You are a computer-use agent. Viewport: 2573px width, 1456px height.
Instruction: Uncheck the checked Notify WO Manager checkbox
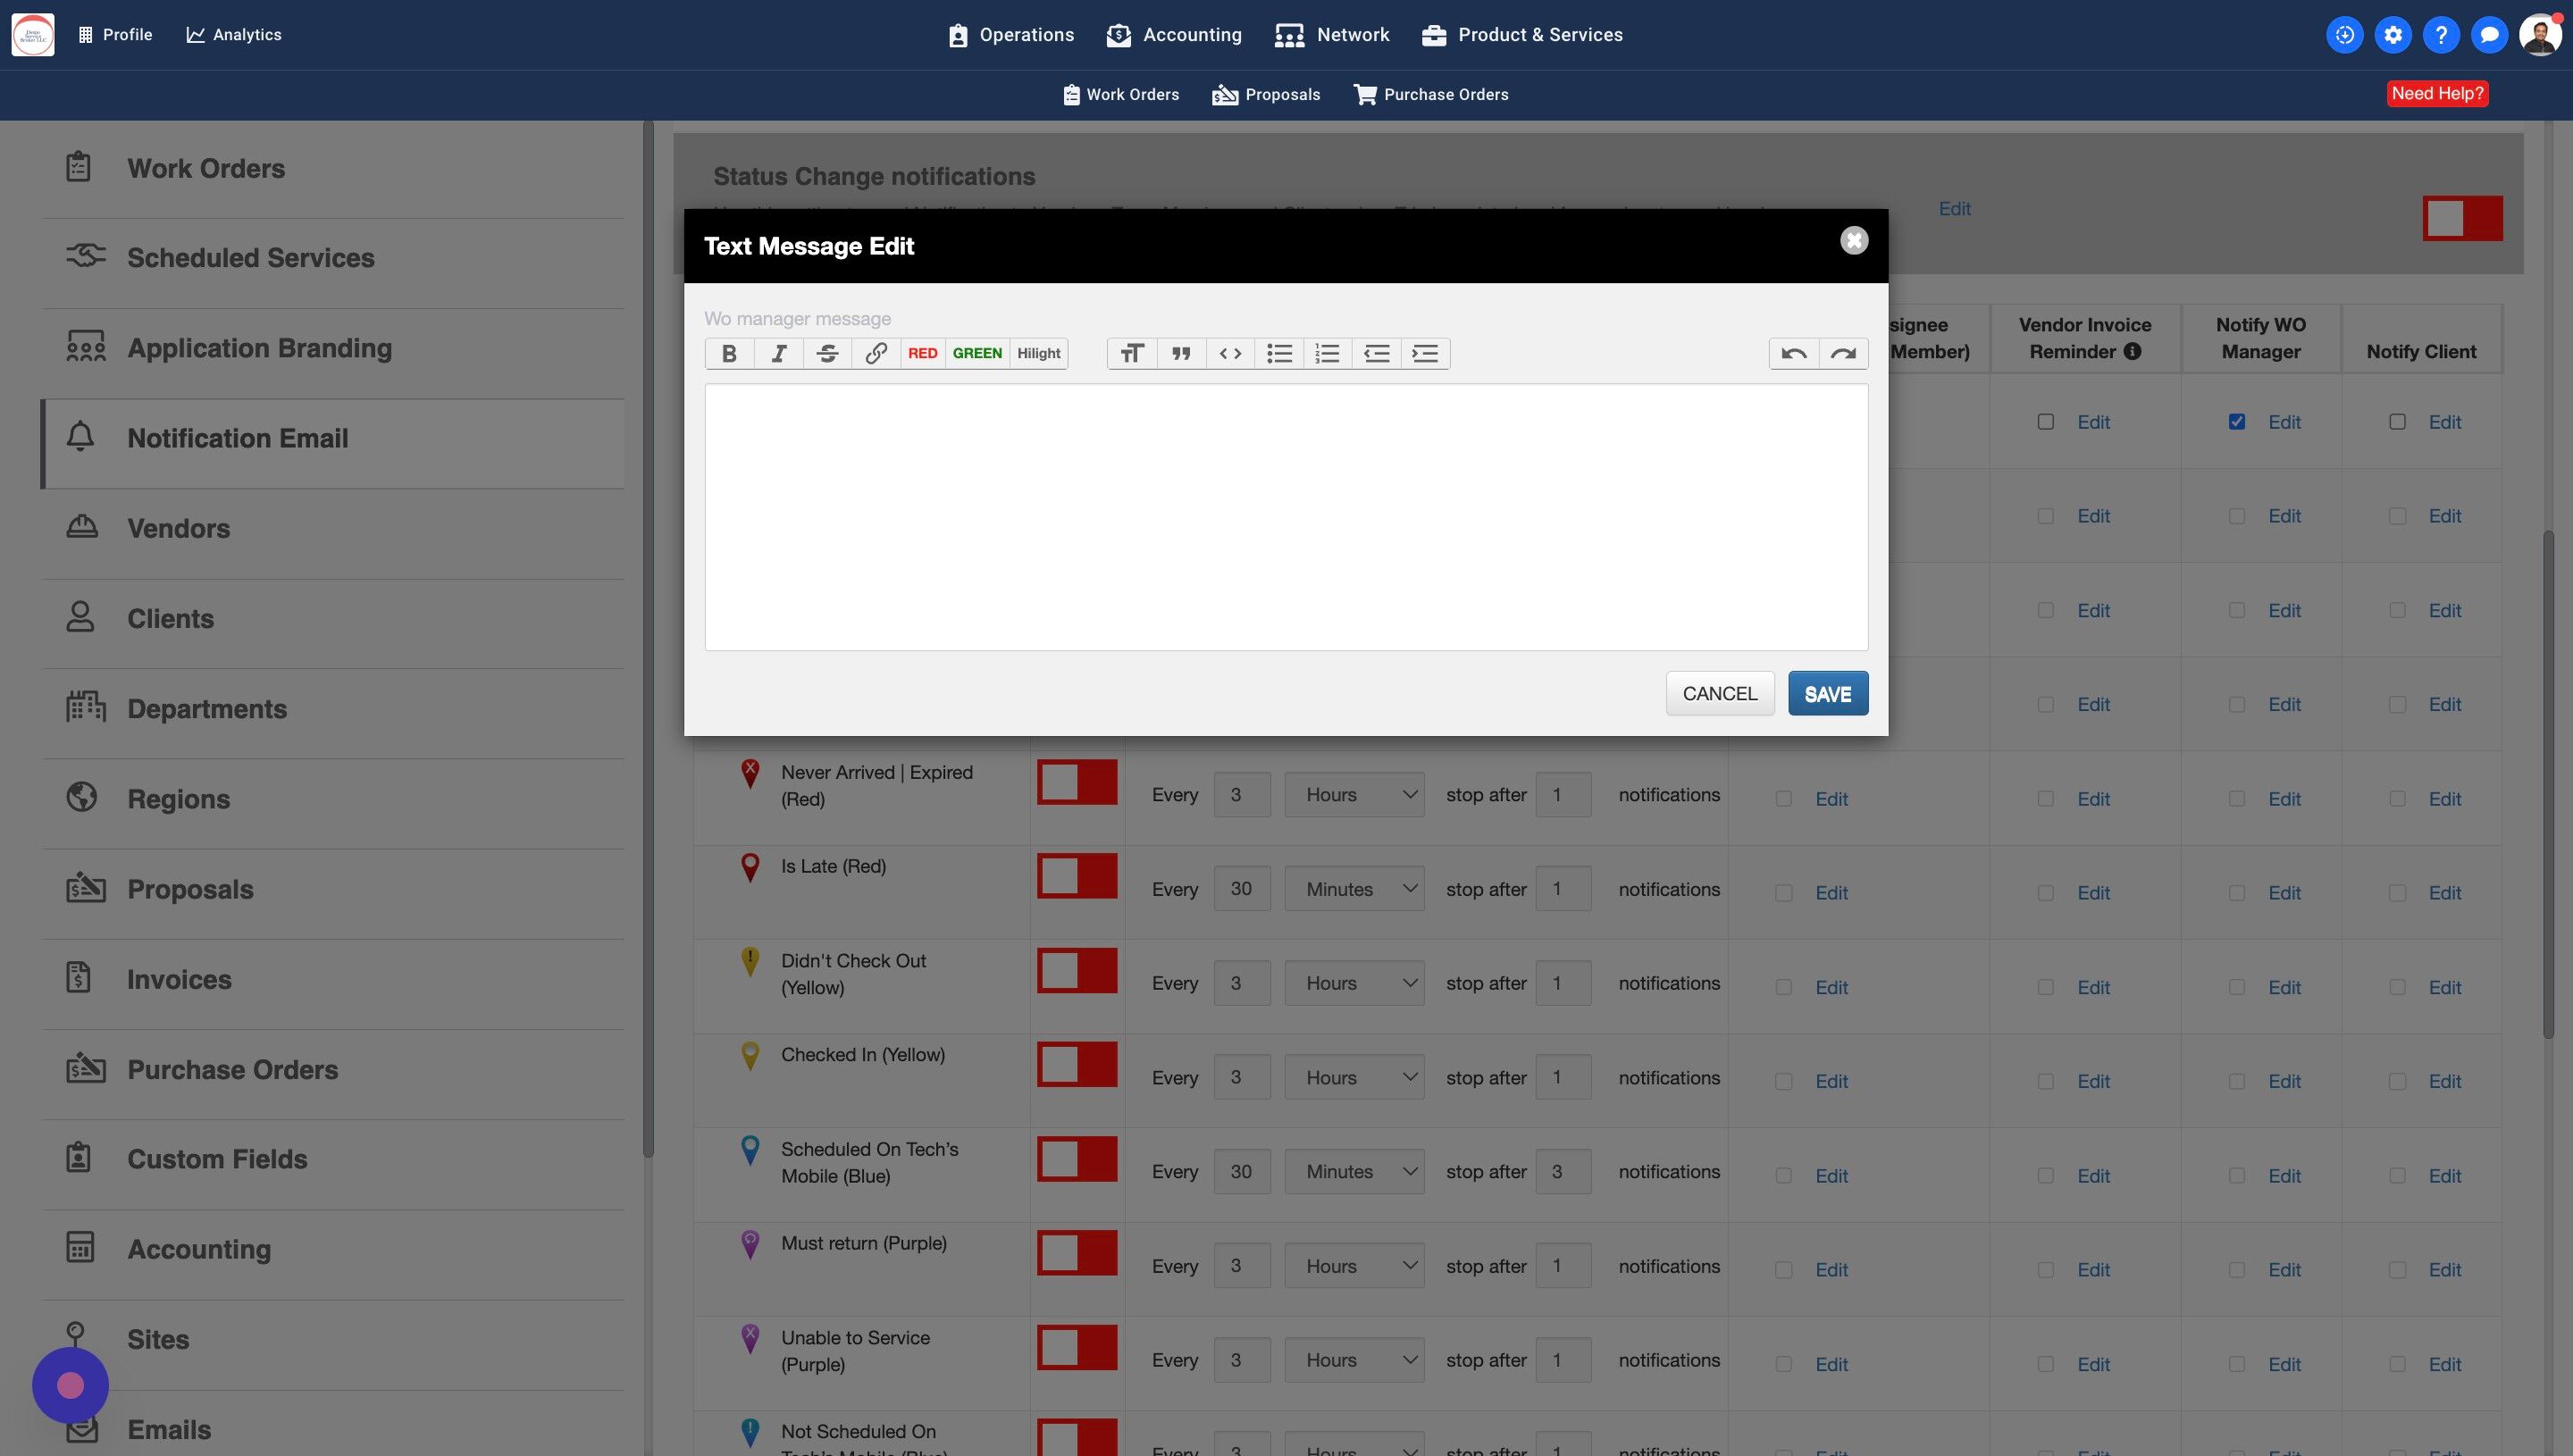(x=2237, y=422)
